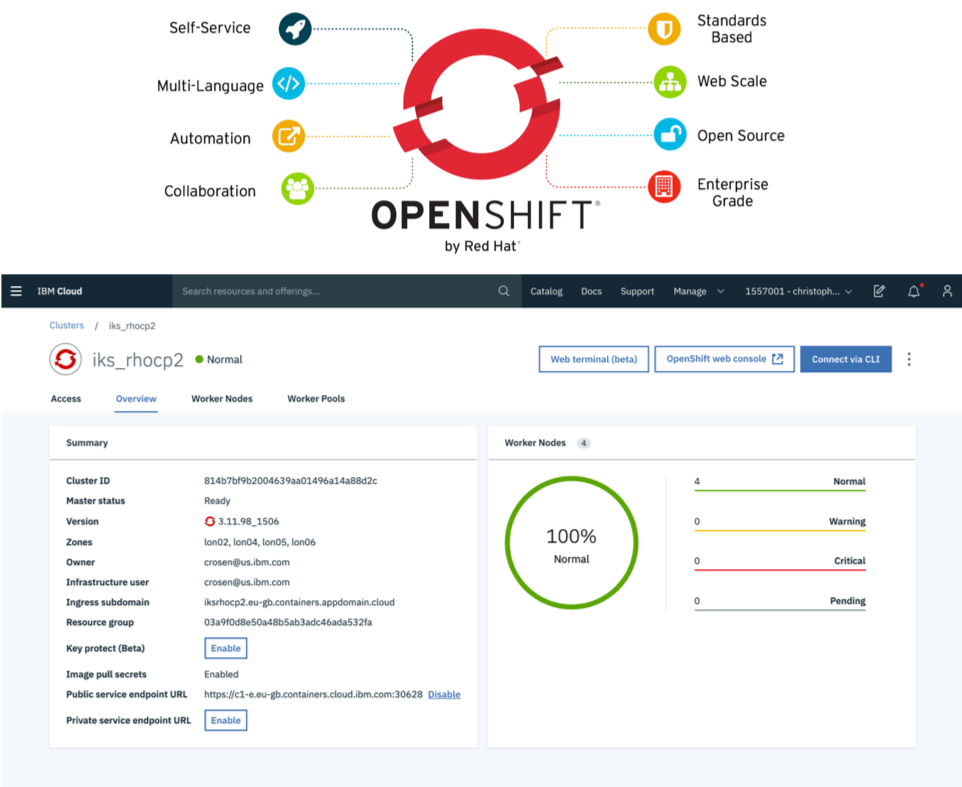Click the Standards Based shield icon

tap(664, 28)
